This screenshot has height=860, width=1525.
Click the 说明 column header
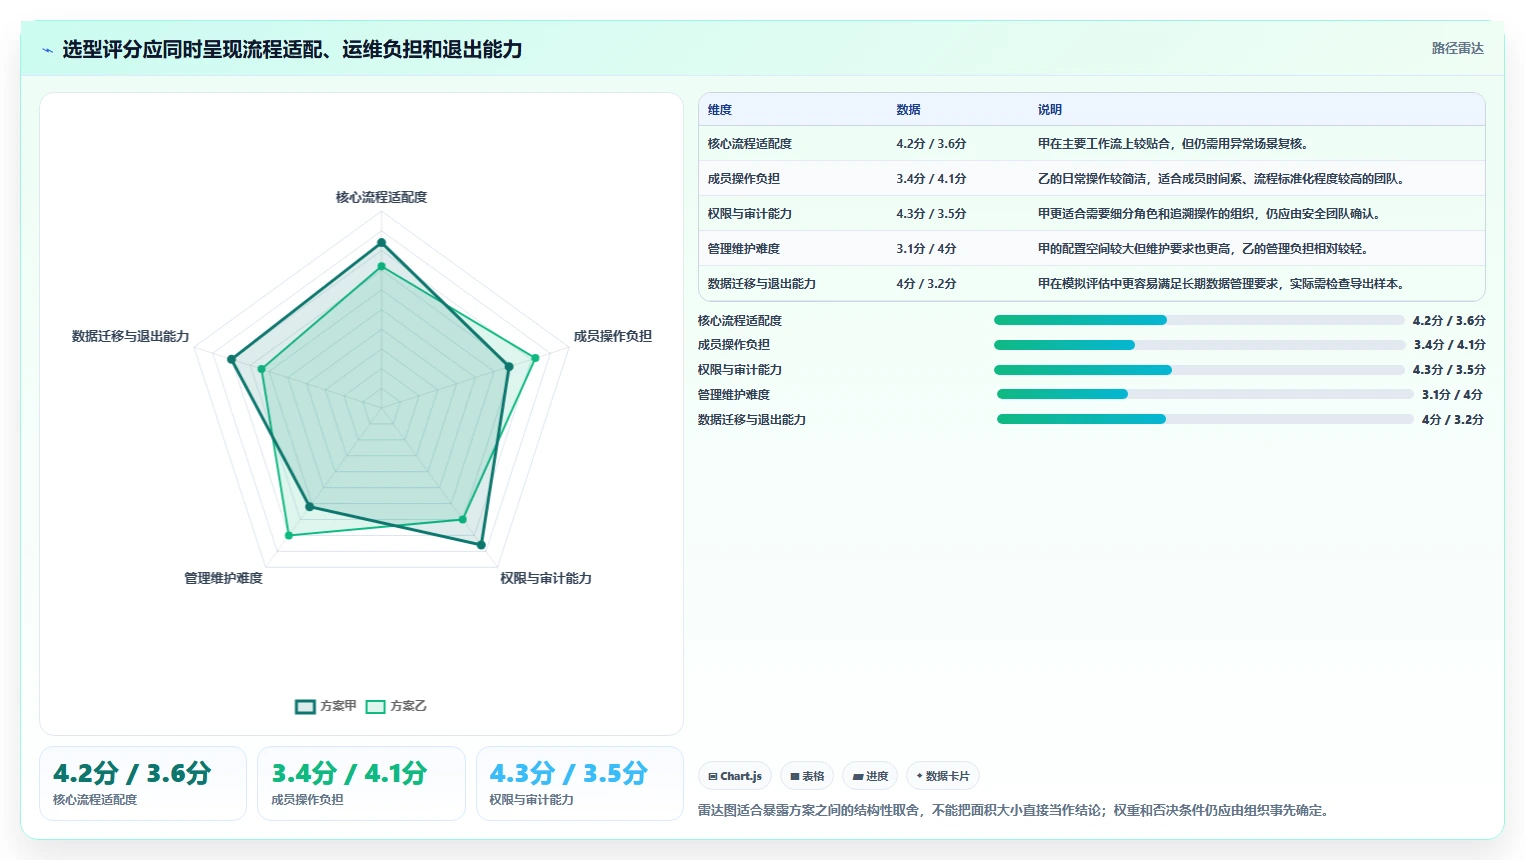coord(1049,110)
